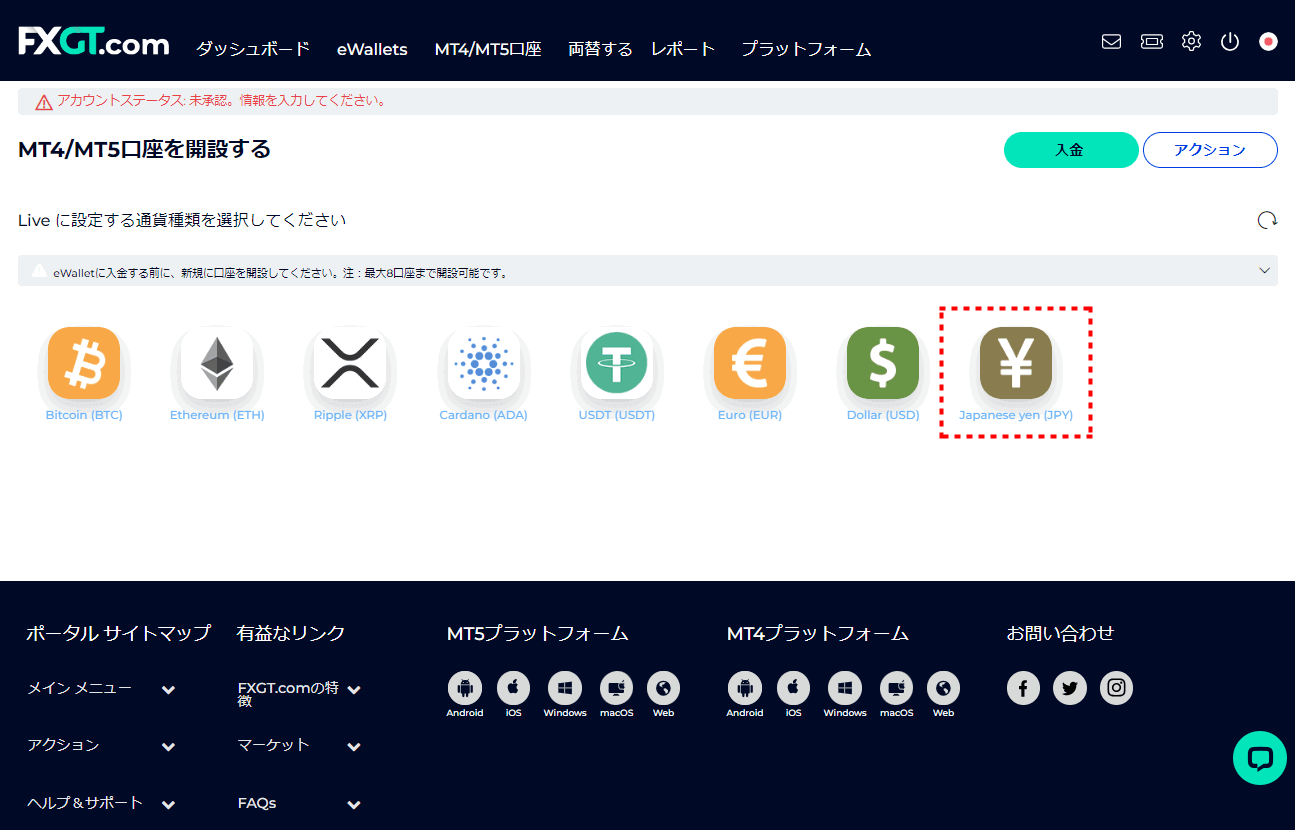Download MT4 for Windows
This screenshot has width=1295, height=830.
(845, 687)
